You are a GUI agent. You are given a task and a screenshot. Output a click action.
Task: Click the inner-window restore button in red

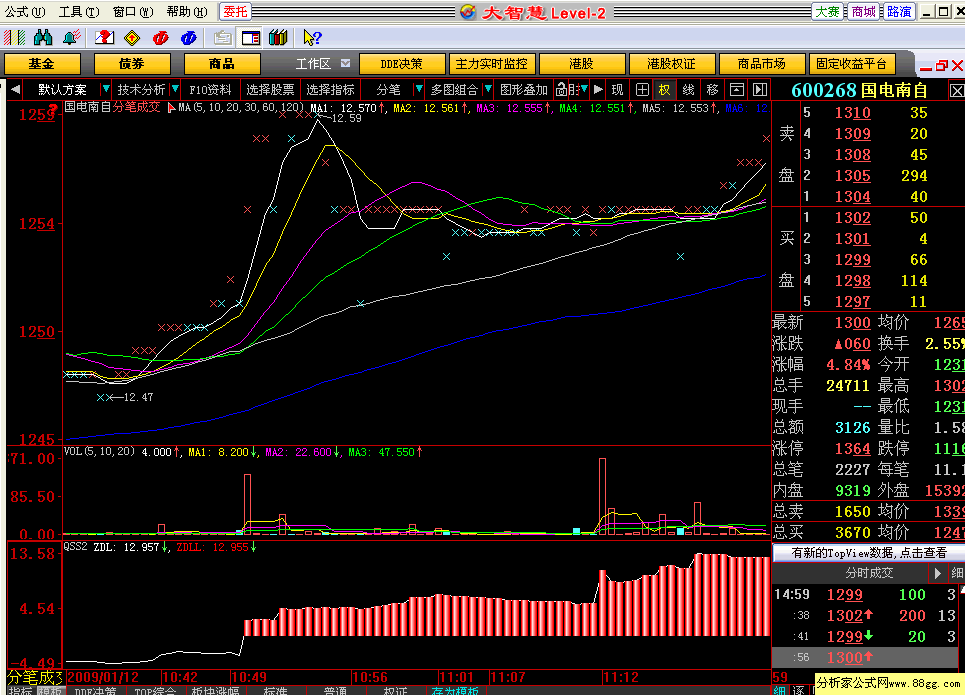[942, 65]
